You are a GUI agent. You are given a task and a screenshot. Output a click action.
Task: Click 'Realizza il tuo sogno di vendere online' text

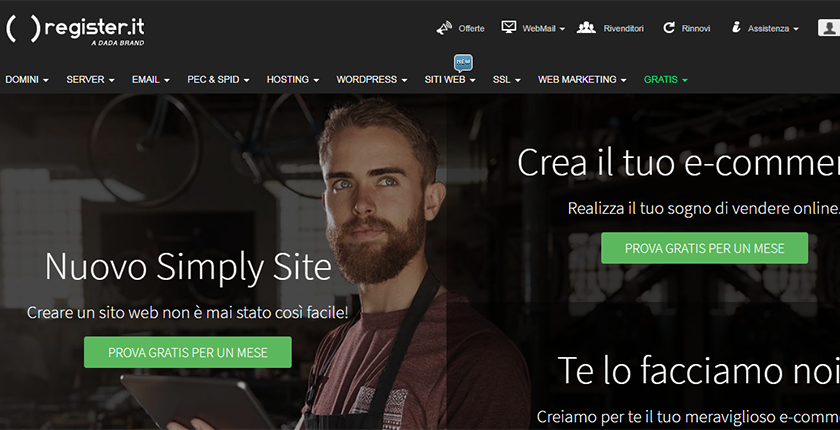702,208
